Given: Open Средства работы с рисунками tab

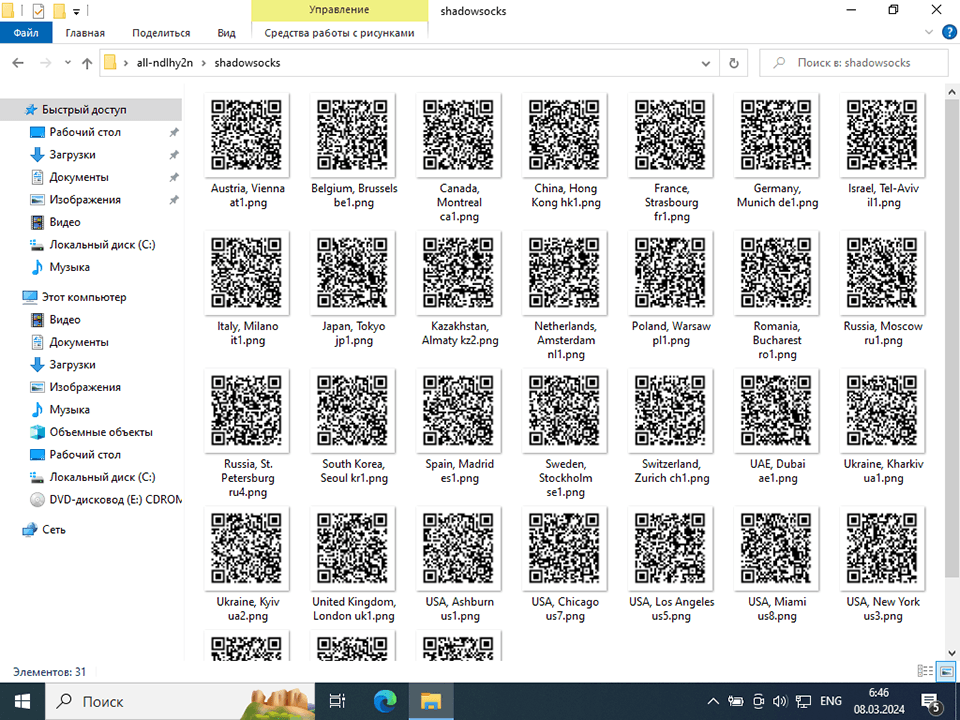Looking at the screenshot, I should click(x=339, y=33).
